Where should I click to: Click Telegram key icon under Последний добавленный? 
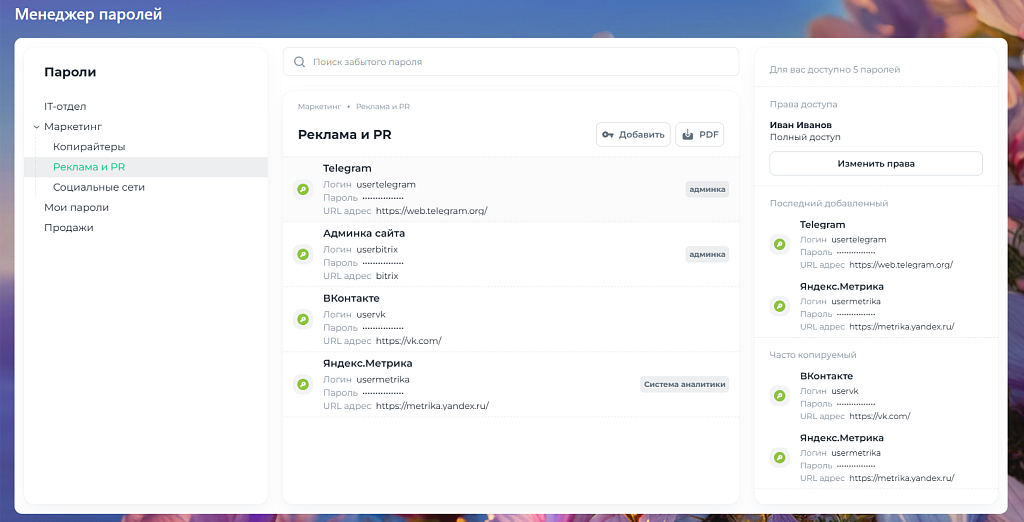(780, 244)
